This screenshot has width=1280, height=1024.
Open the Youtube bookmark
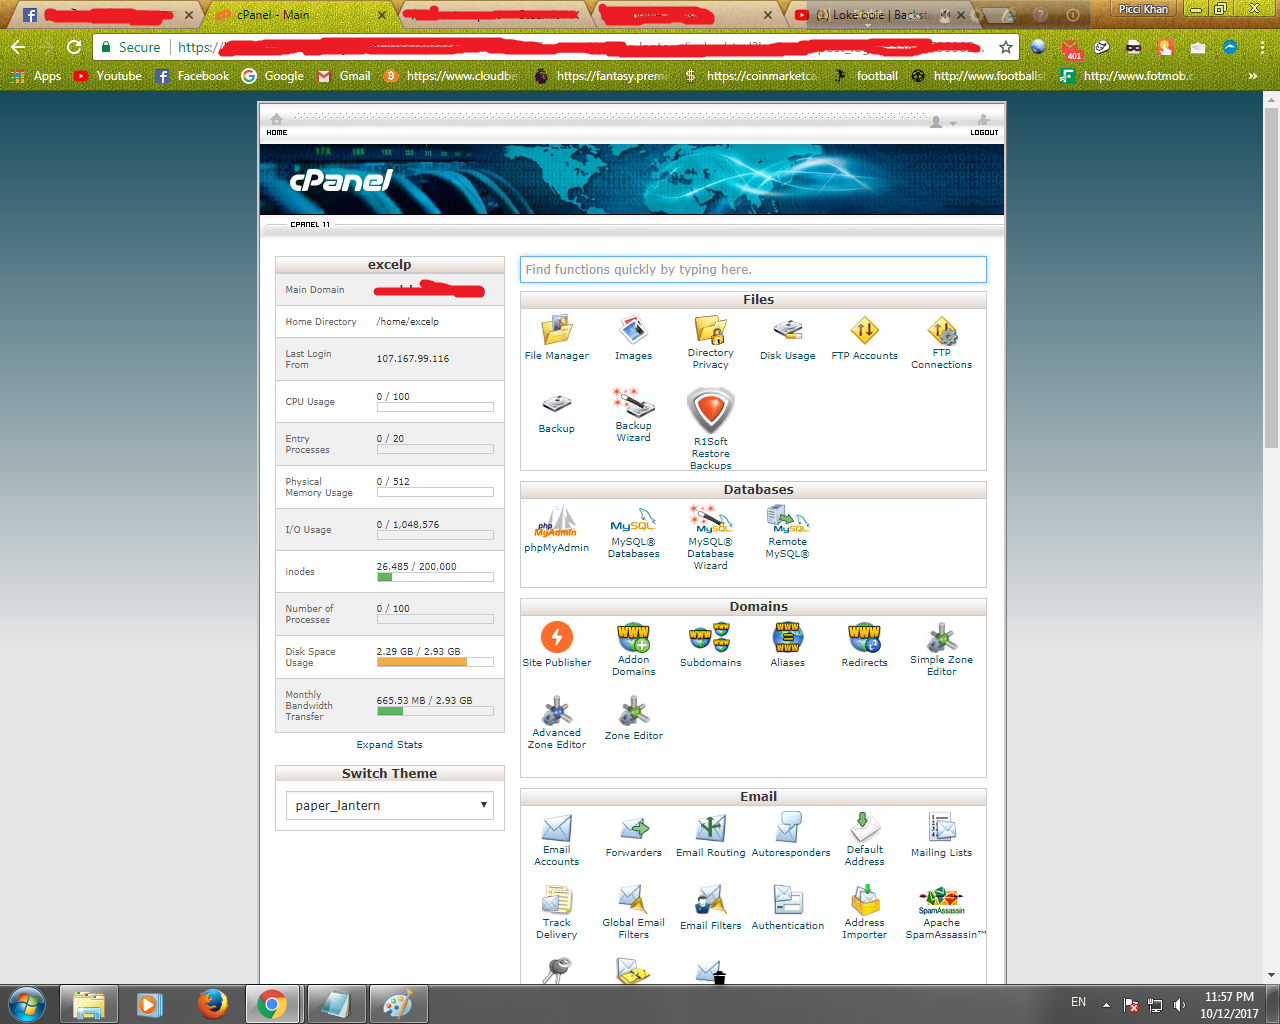[x=108, y=76]
